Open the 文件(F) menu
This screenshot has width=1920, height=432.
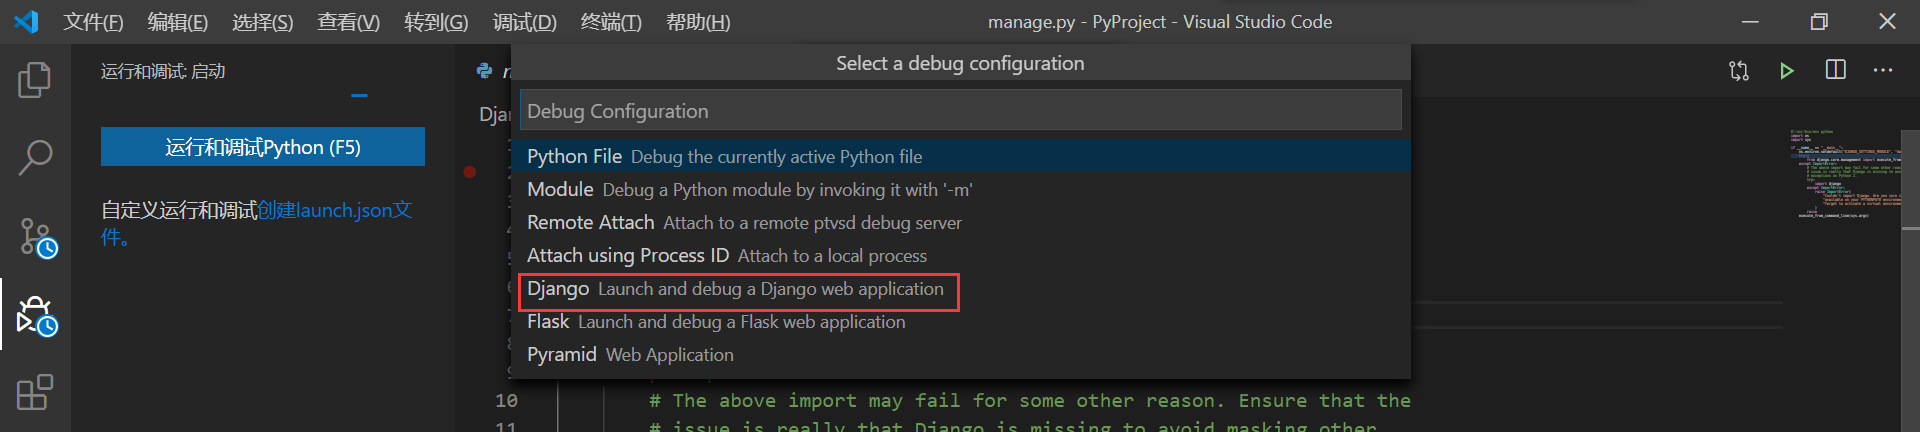93,22
